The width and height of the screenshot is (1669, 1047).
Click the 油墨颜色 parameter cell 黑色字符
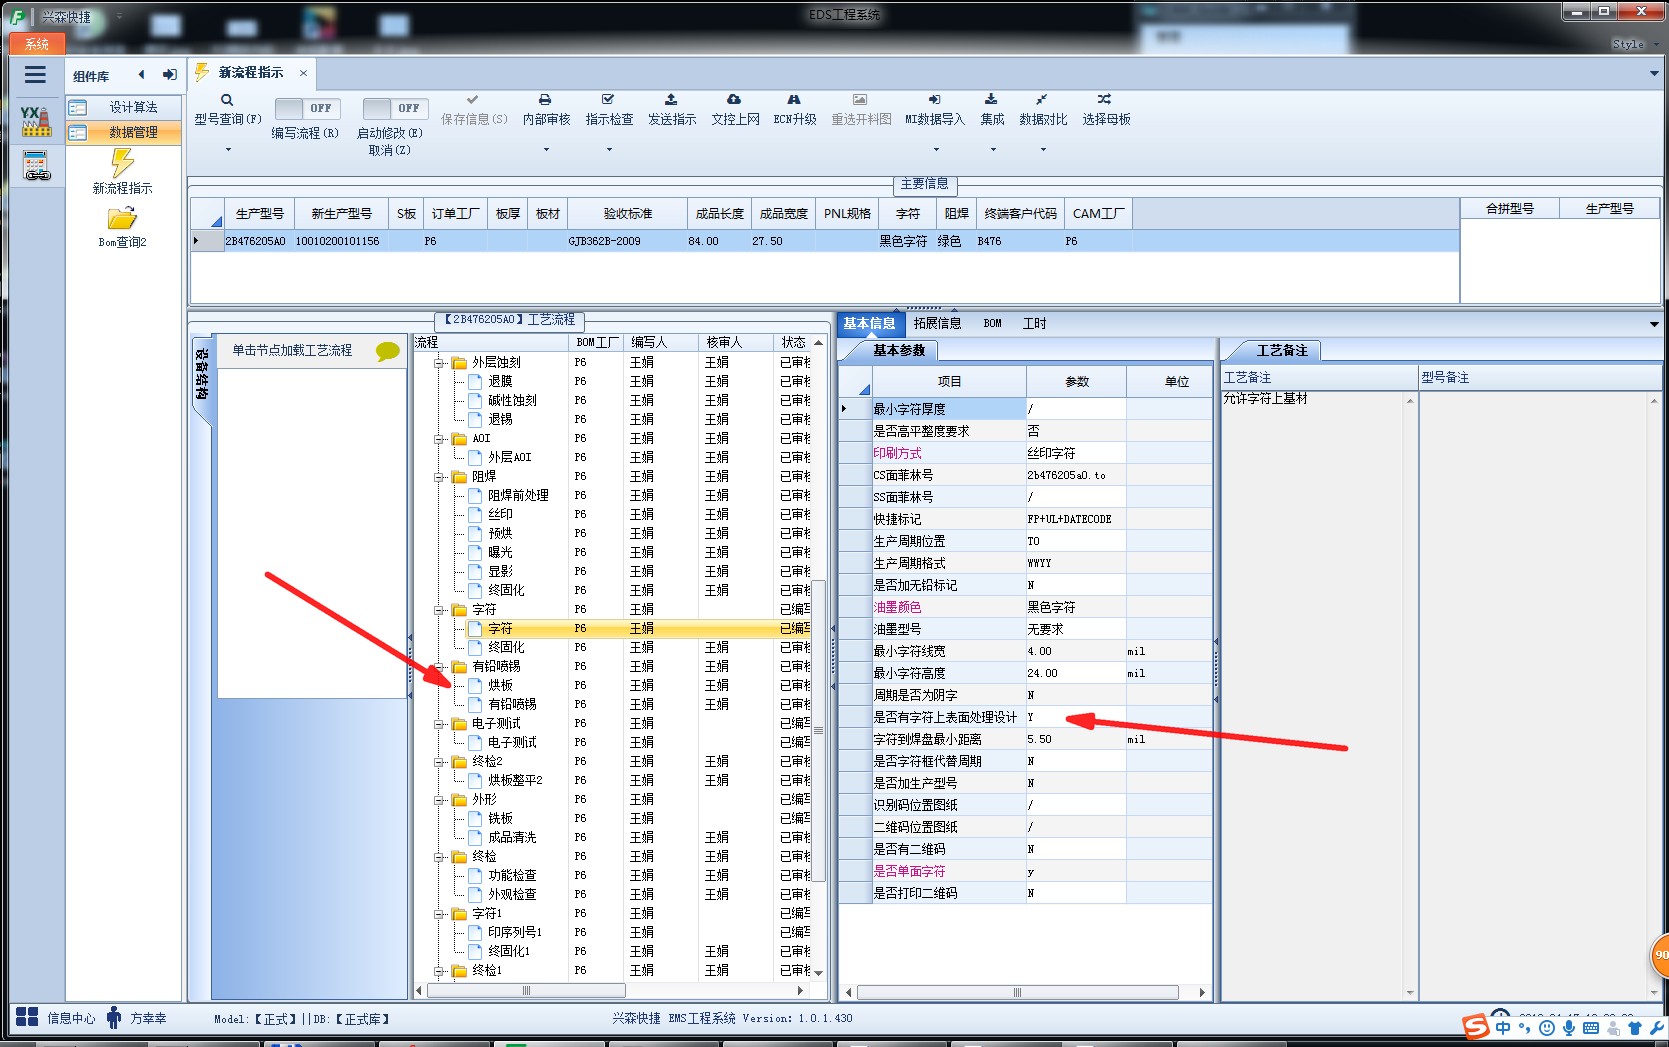click(1076, 607)
